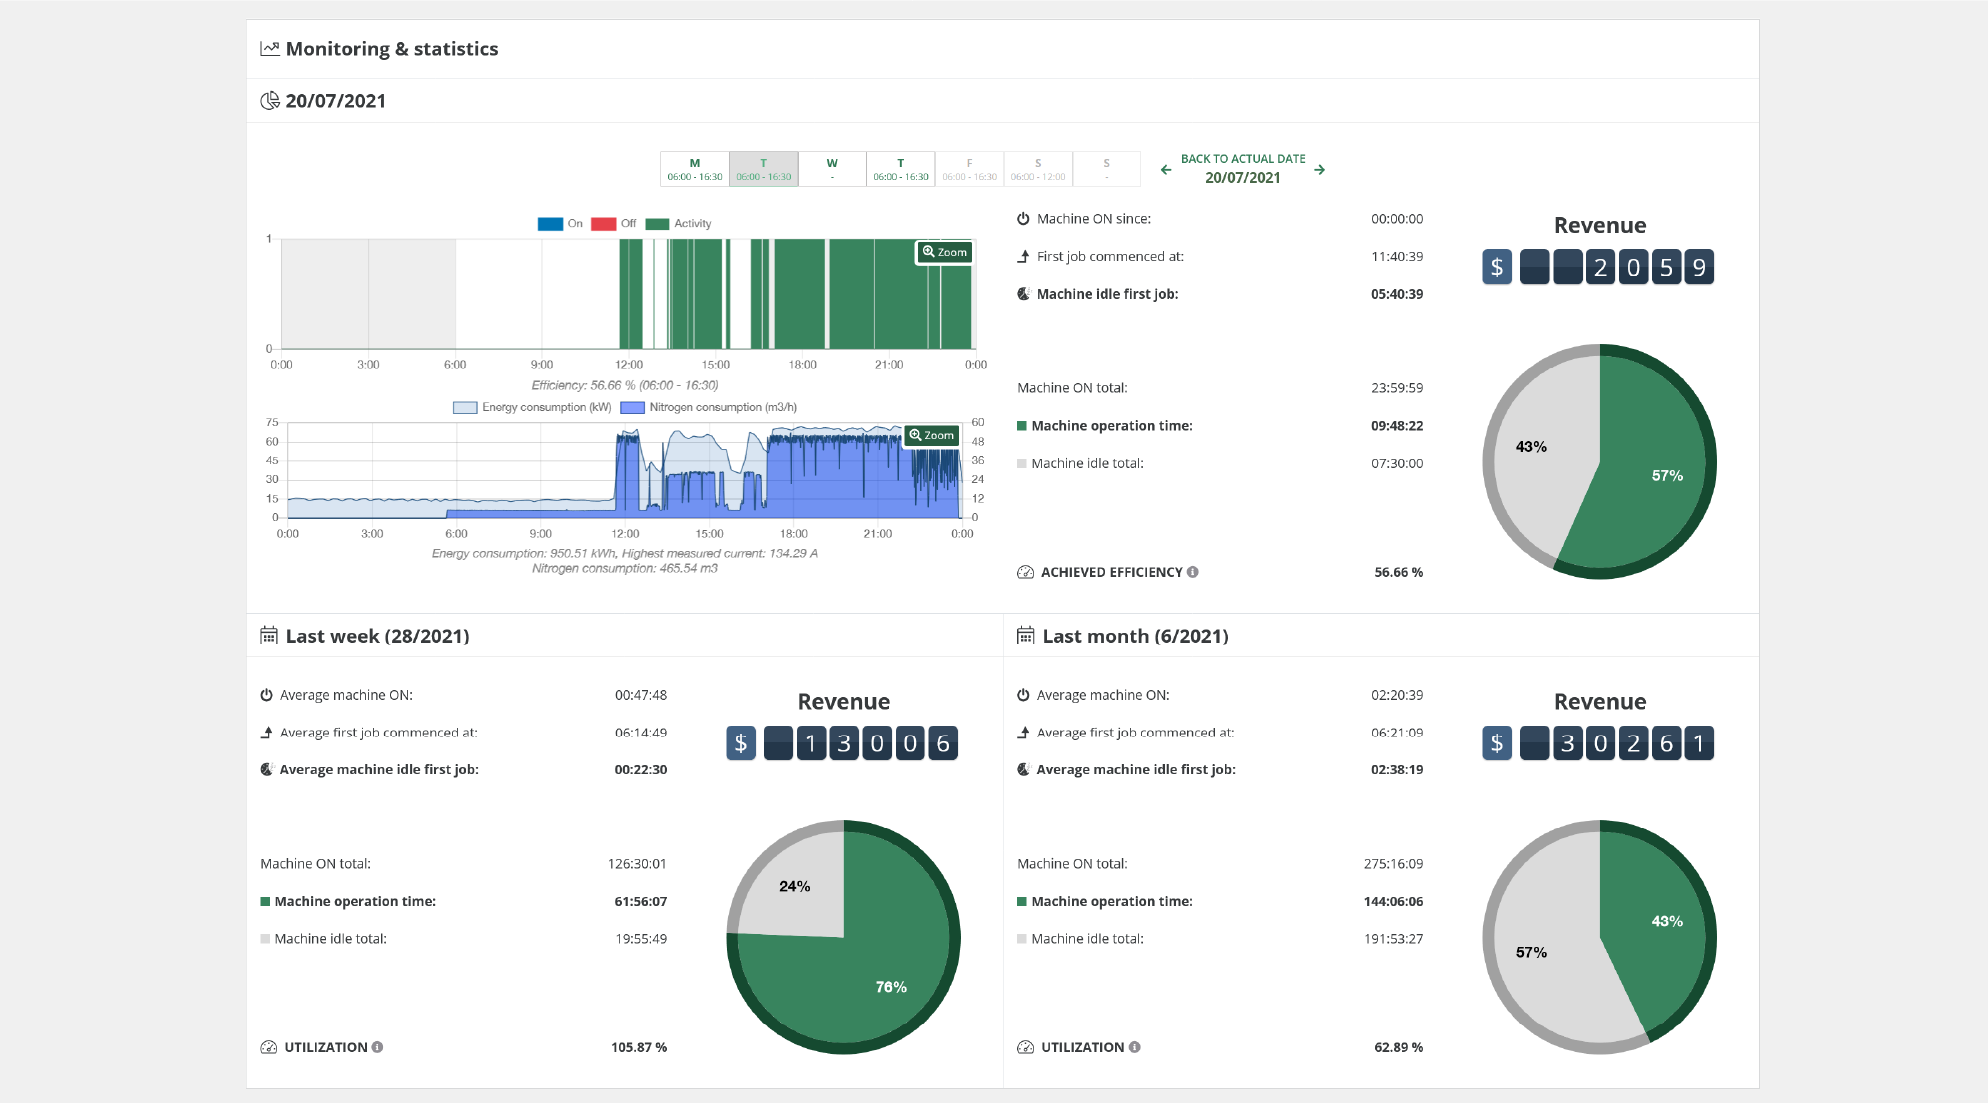This screenshot has width=1988, height=1104.
Task: Toggle the Off series in legend
Action: coord(613,224)
